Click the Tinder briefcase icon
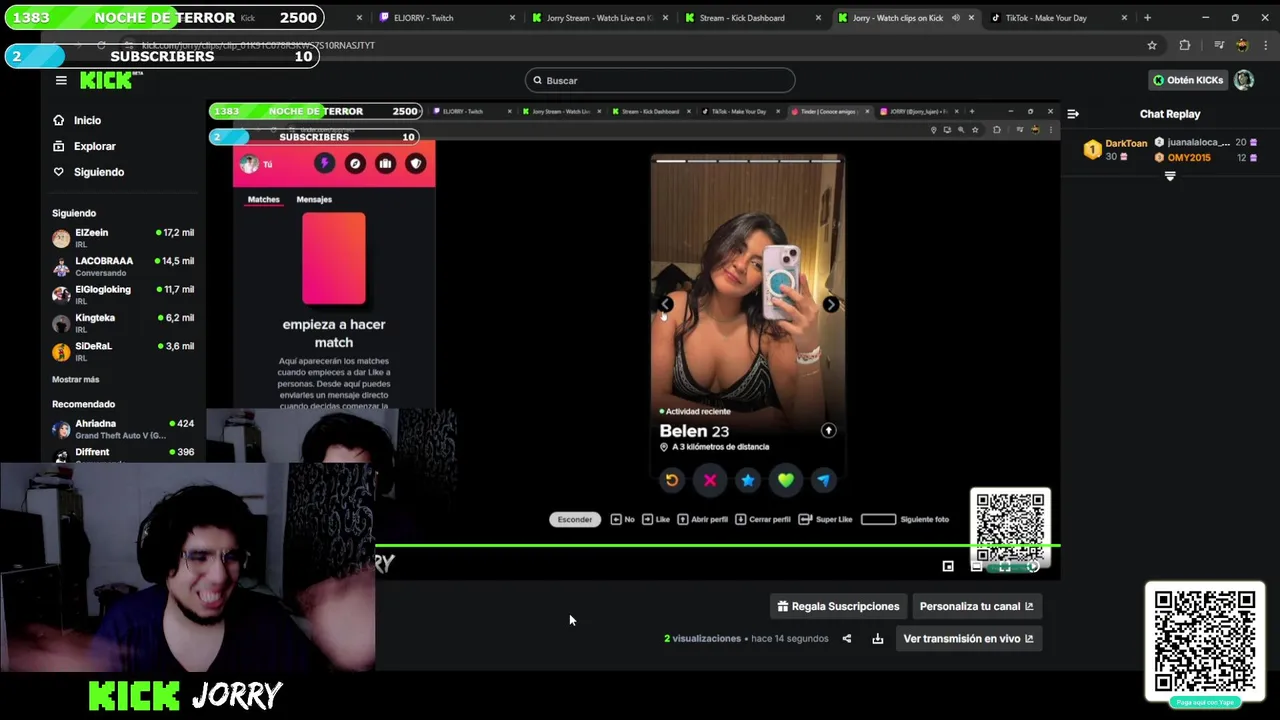 [385, 163]
